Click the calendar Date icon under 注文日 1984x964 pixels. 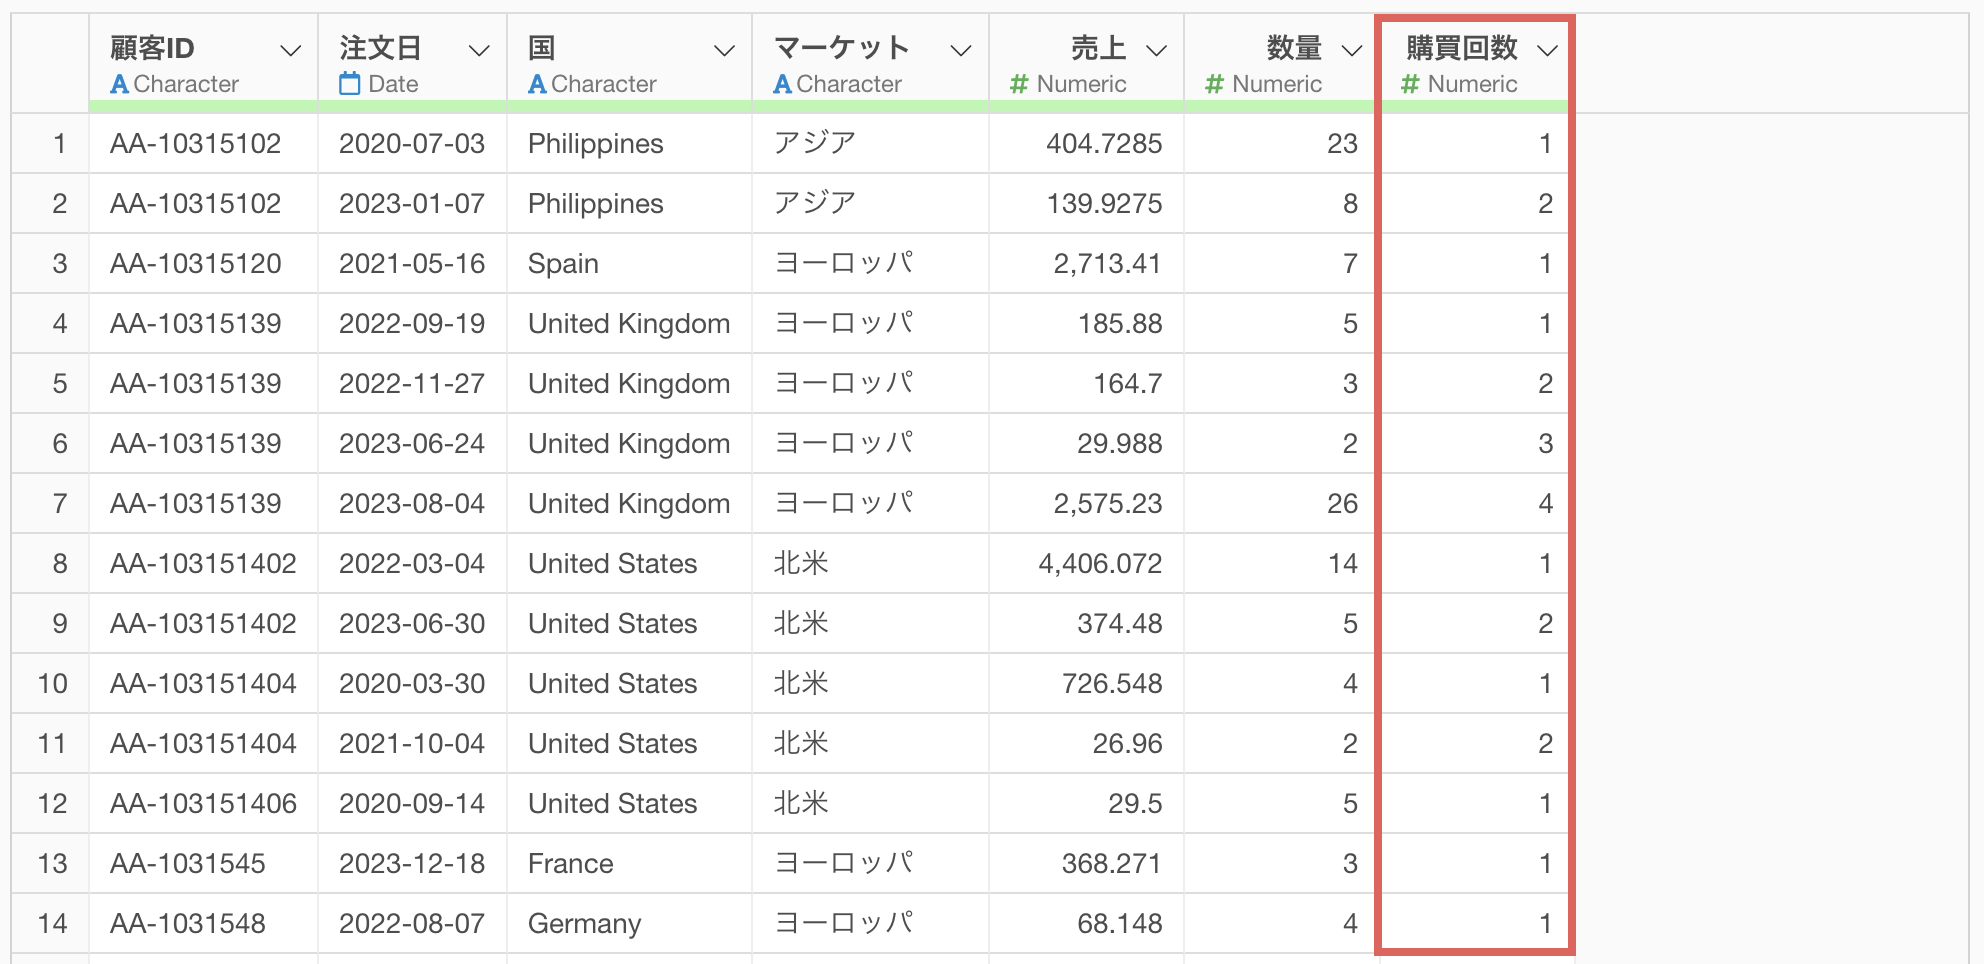349,84
